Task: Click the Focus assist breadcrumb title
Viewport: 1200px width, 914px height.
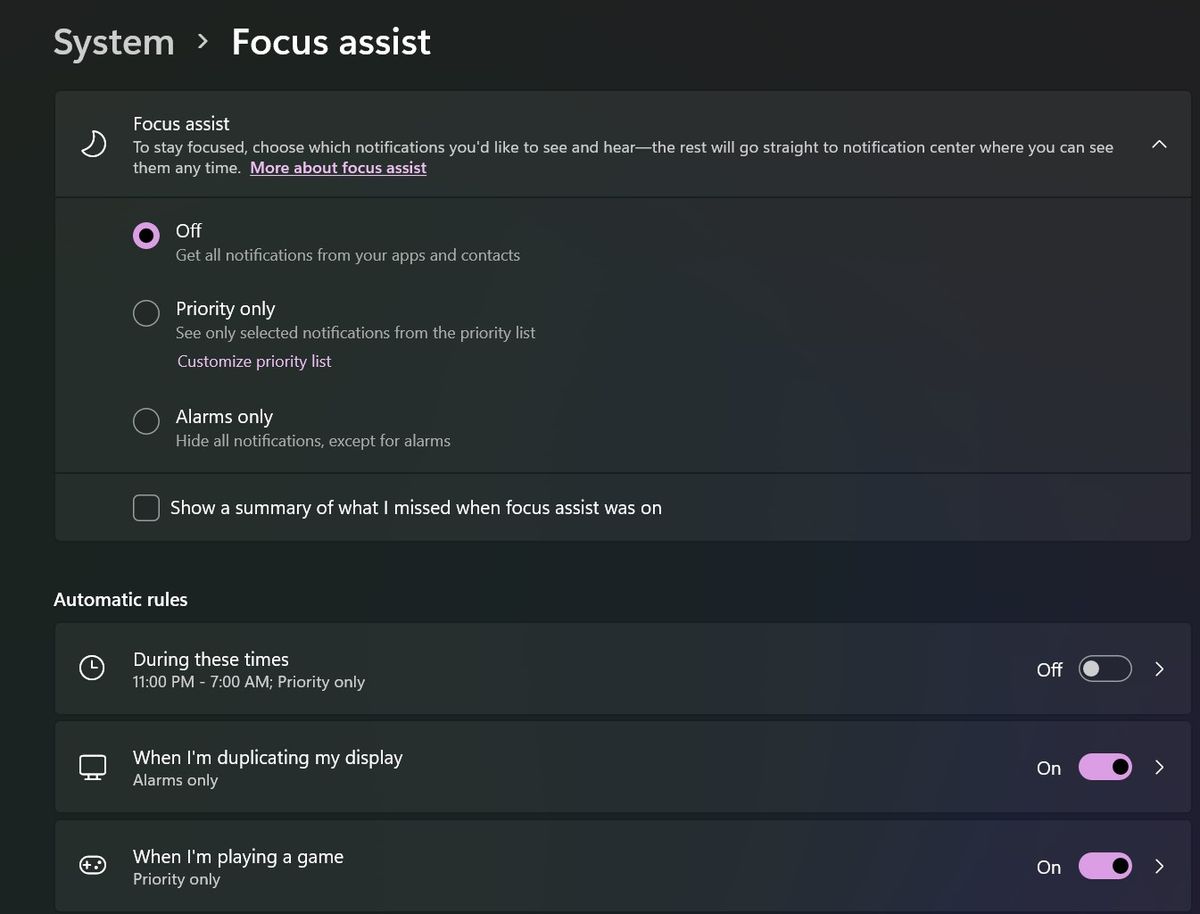Action: coord(331,42)
